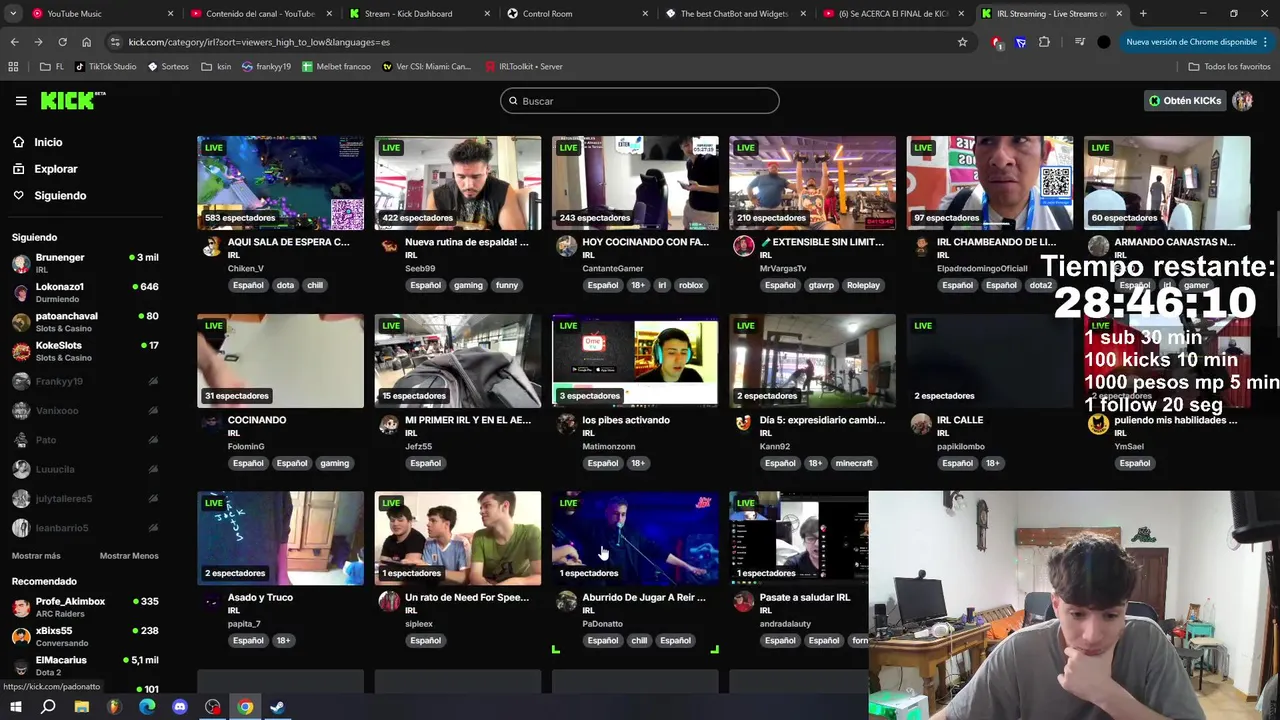Click the channel name PaDonatto
Viewport: 1280px width, 720px height.
tap(602, 624)
